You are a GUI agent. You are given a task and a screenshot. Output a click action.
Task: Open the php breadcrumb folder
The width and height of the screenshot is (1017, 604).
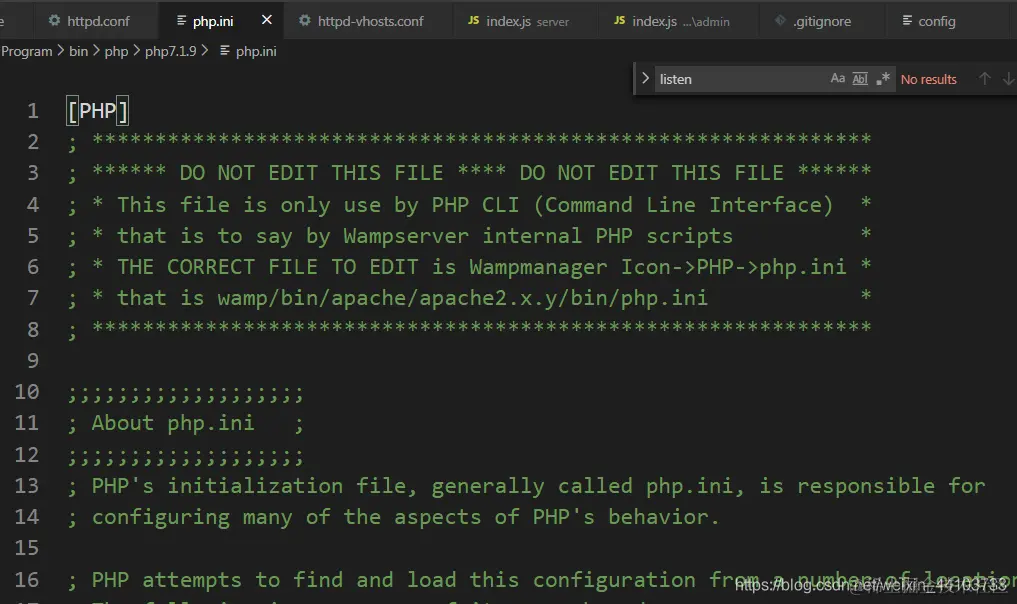coord(116,51)
